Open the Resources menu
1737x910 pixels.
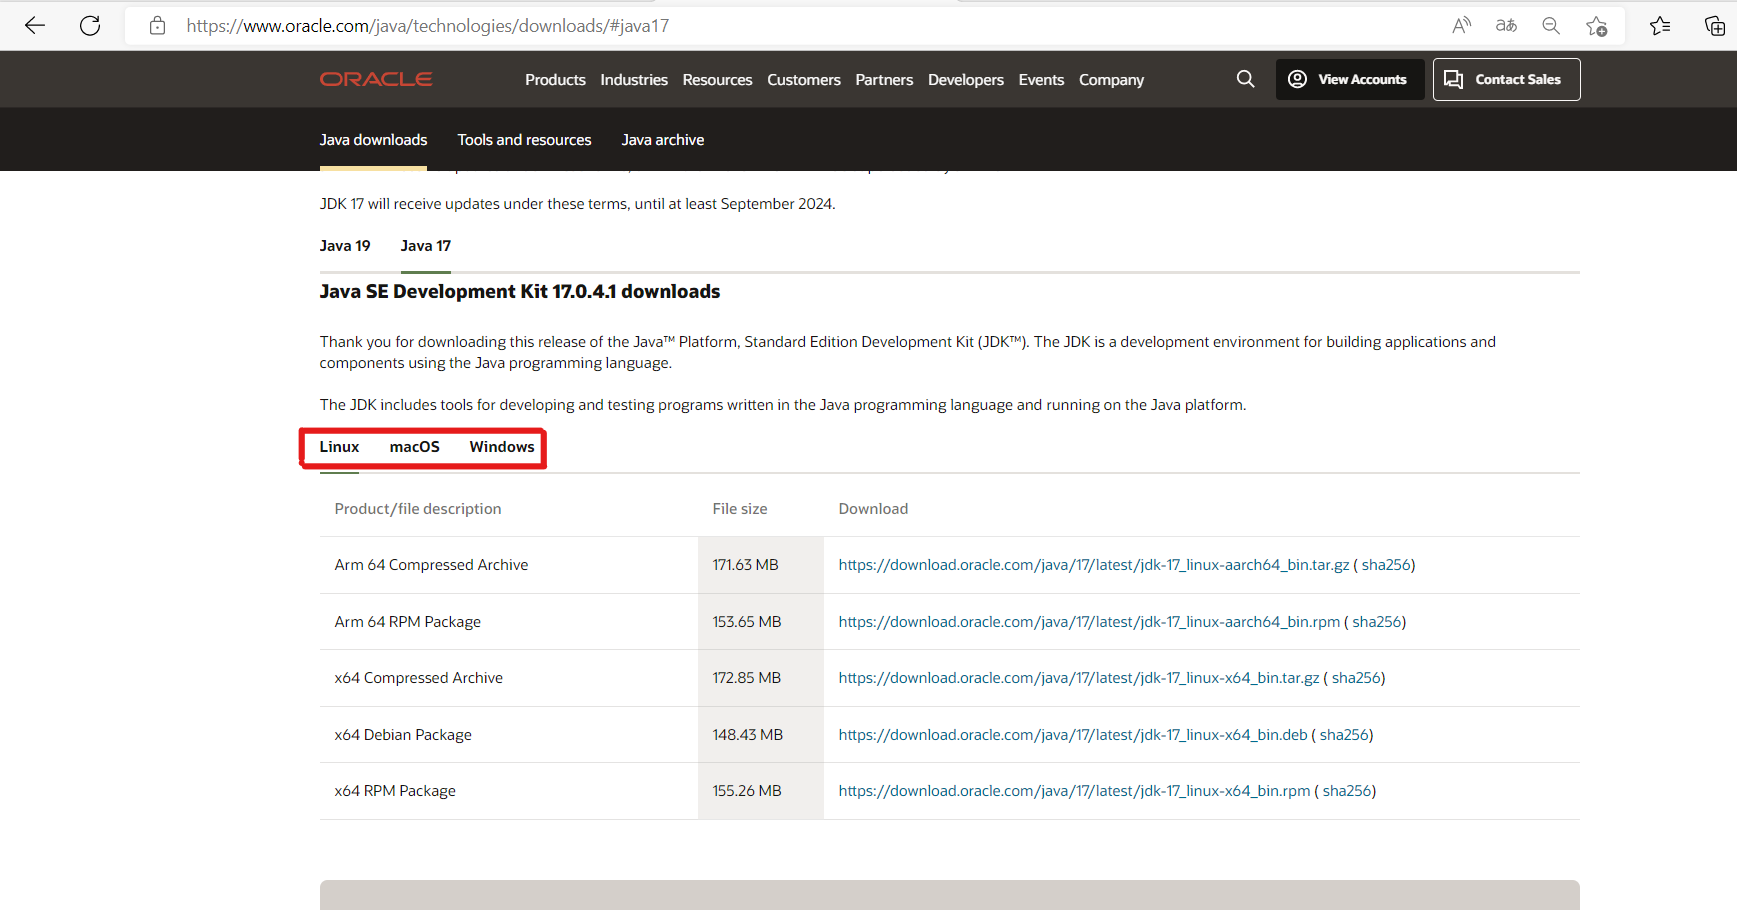(x=717, y=80)
